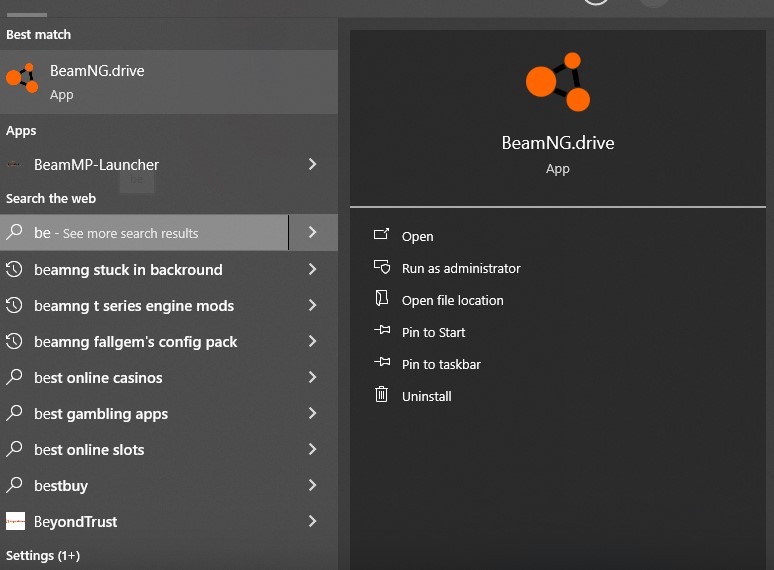
Task: Click the BeyondTrust logo icon
Action: pos(15,522)
